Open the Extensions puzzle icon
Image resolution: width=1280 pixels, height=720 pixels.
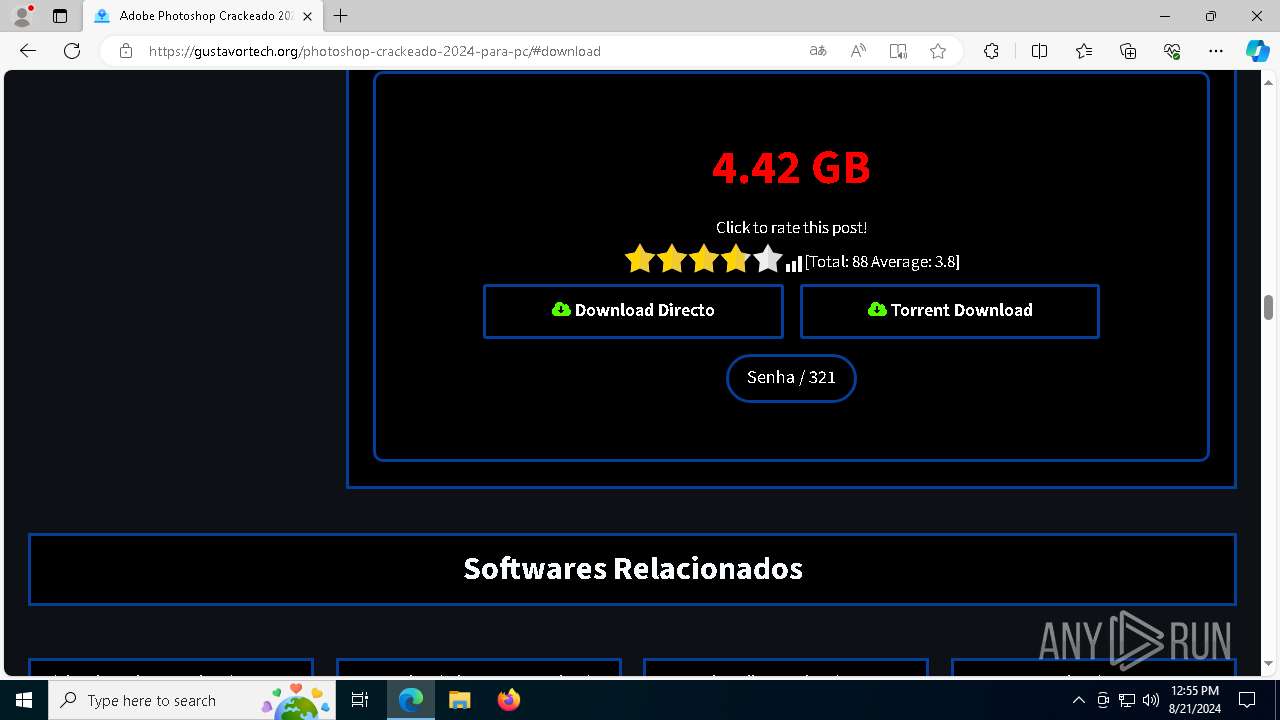pos(991,51)
